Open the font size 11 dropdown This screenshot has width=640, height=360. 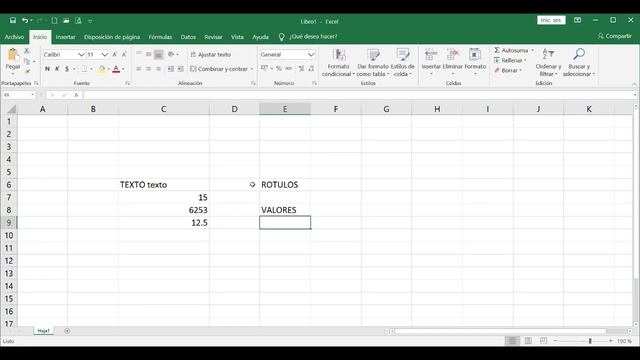(104, 54)
